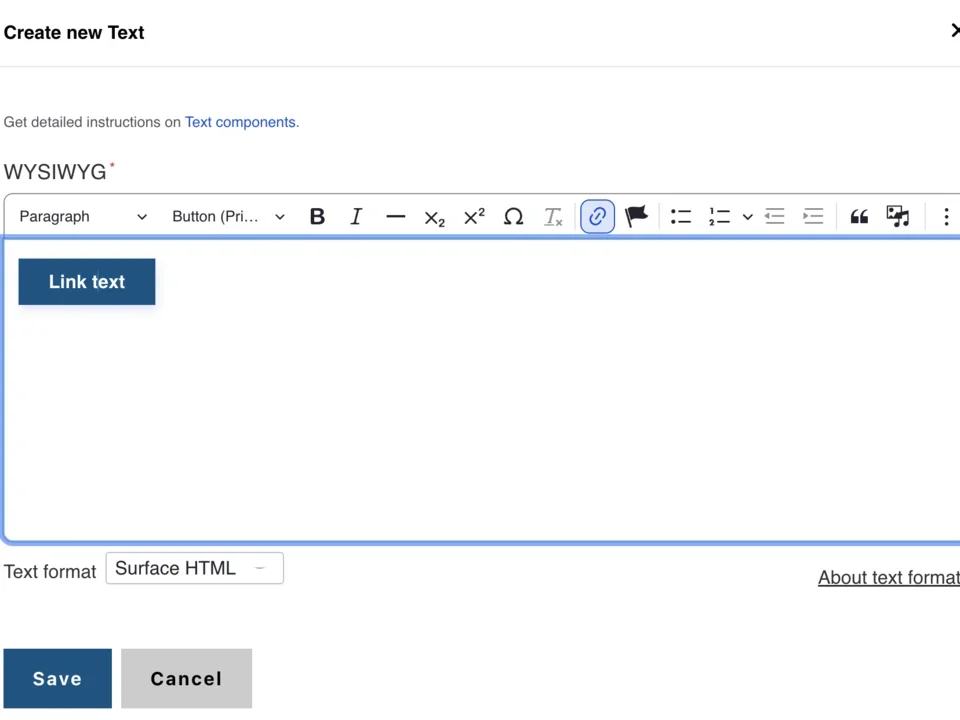The height and width of the screenshot is (720, 960).
Task: Apply subscript formatting
Action: (x=434, y=216)
